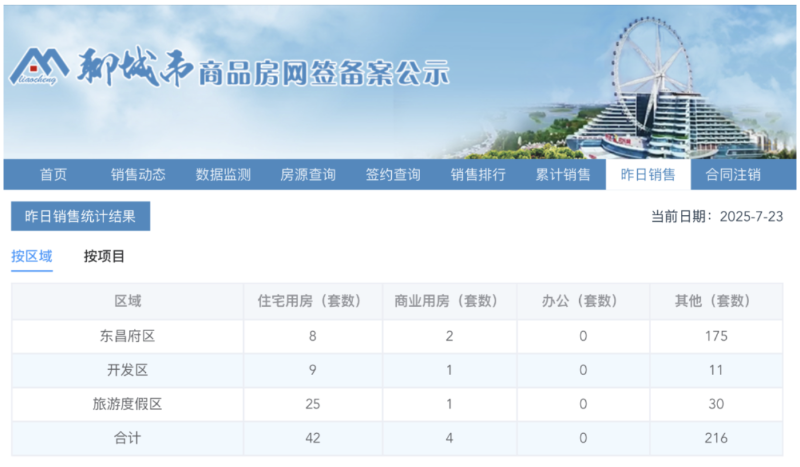This screenshot has height=467, width=800.
Task: Click 东昌府区 other value 175
Action: pos(716,336)
